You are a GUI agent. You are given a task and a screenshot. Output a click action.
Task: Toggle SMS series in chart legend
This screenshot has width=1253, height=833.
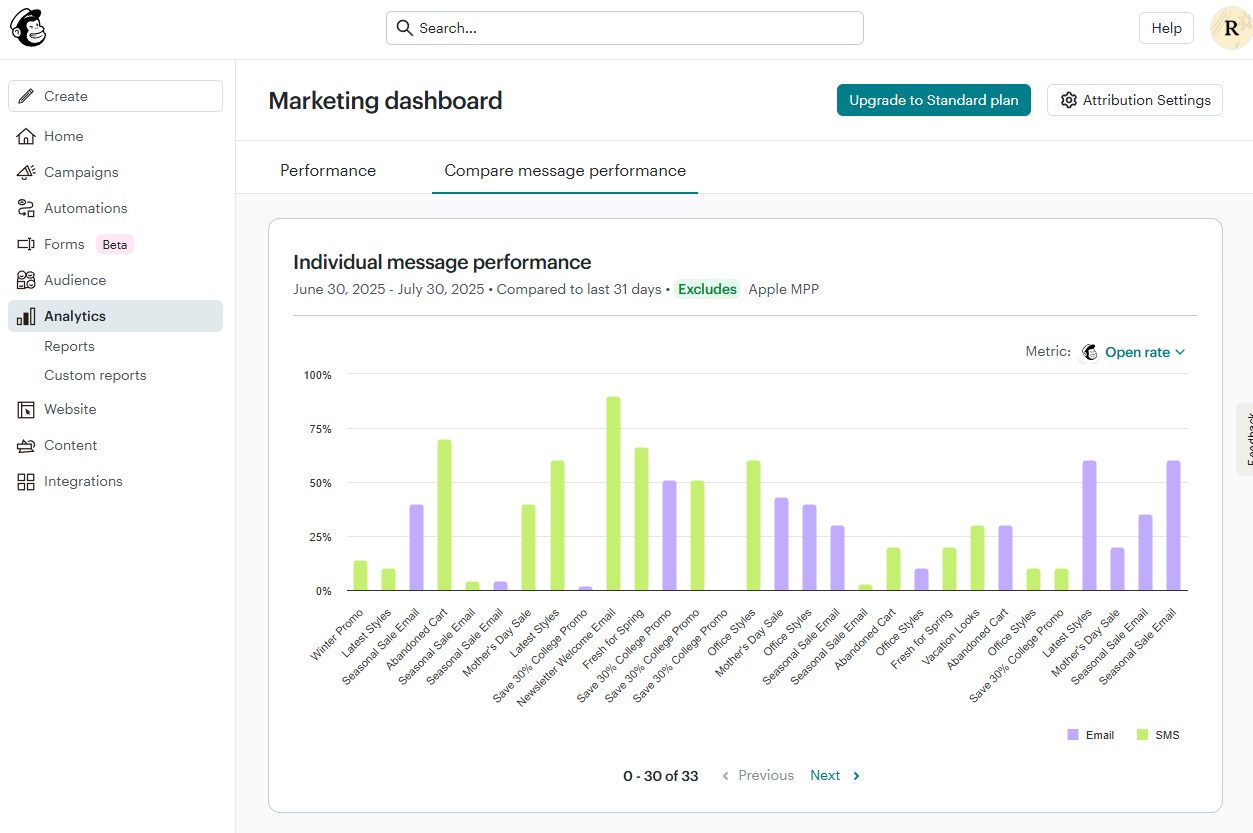tap(1158, 735)
